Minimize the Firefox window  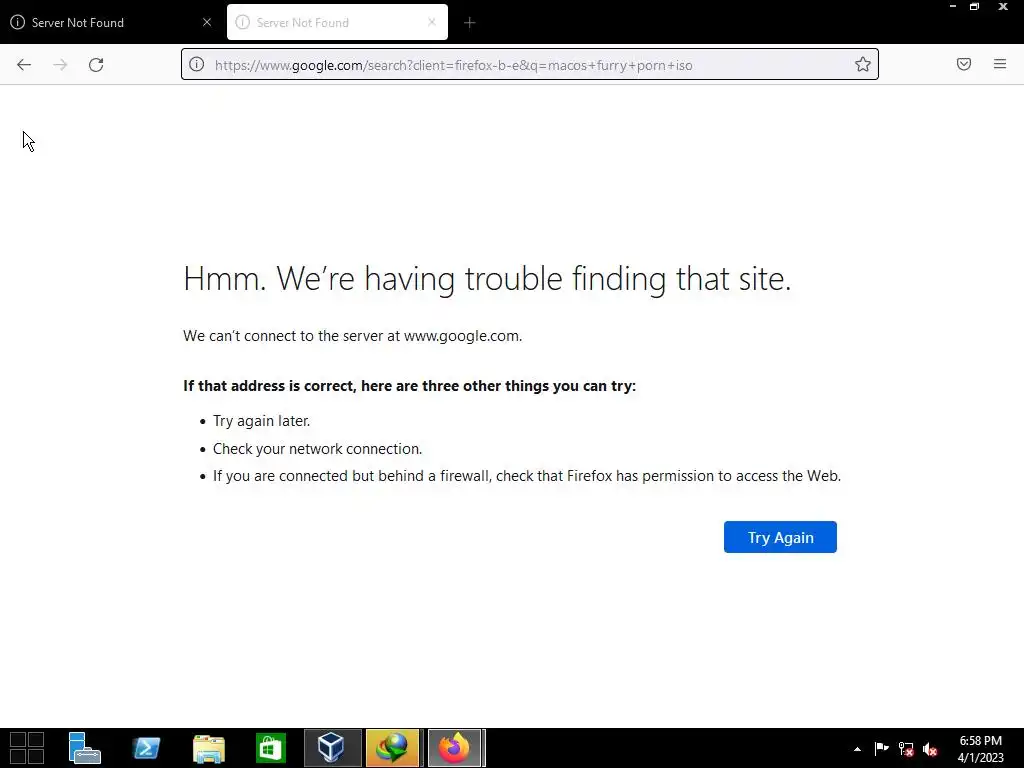point(953,7)
